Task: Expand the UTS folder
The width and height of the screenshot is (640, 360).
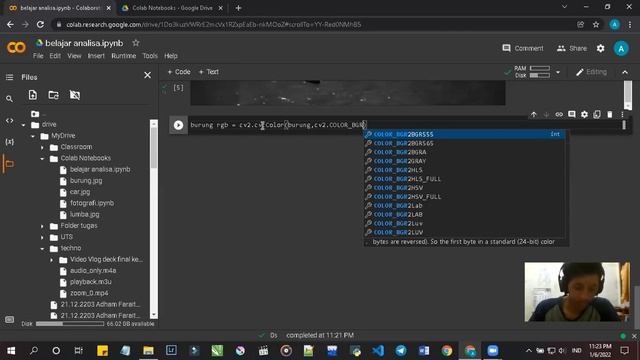Action: click(42, 237)
